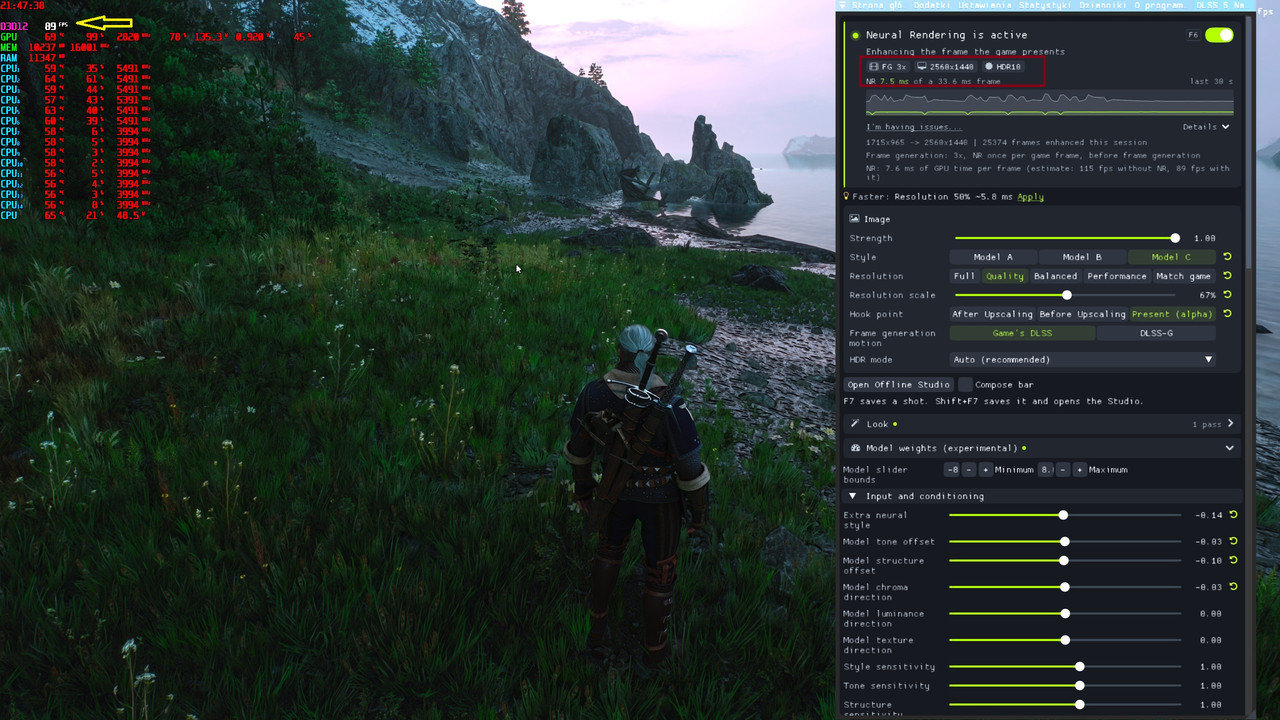Reset the Resolution preset to default

[1227, 276]
